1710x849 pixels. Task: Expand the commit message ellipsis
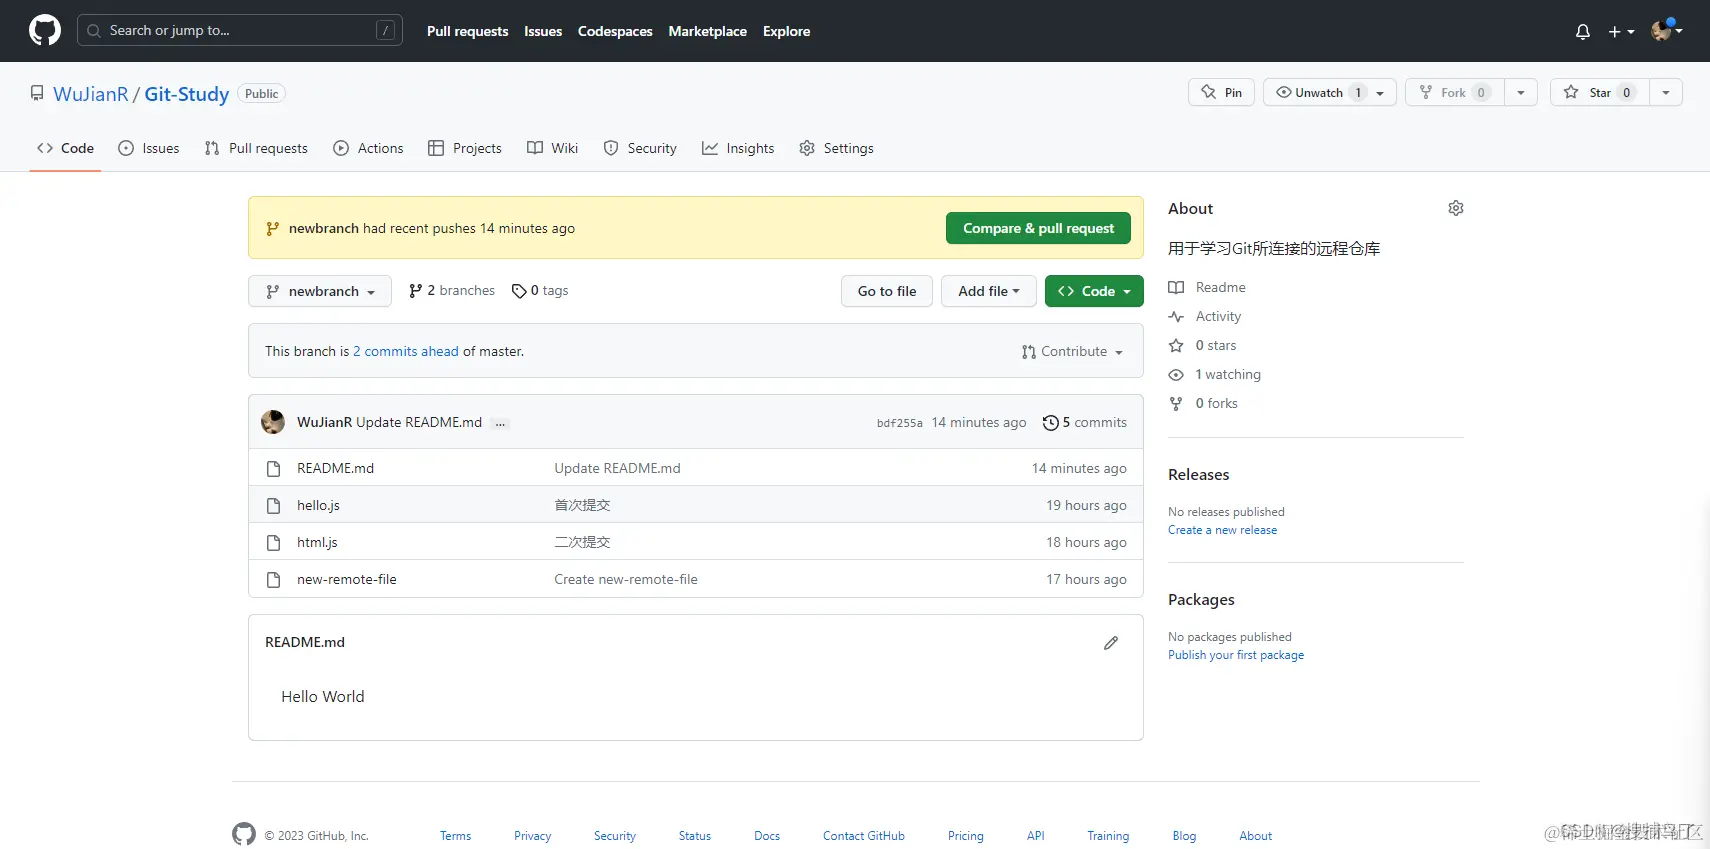click(x=501, y=423)
